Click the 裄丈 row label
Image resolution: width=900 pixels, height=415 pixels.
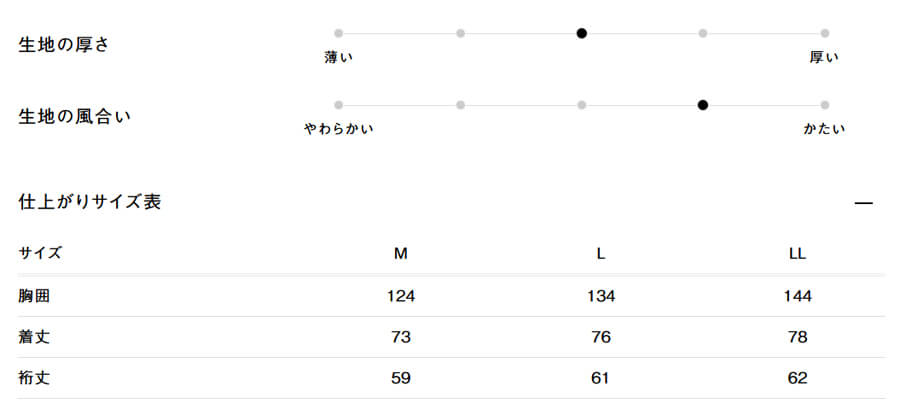(x=34, y=378)
